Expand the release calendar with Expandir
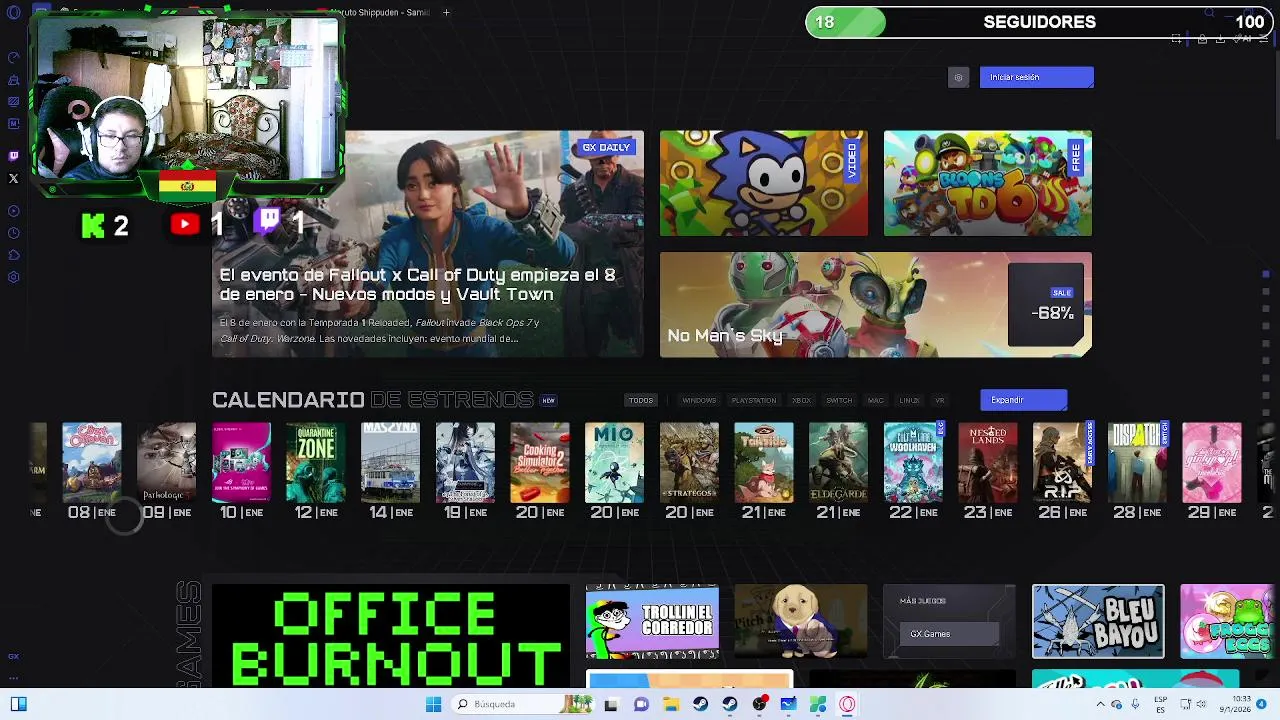1280x720 pixels. coord(1023,400)
